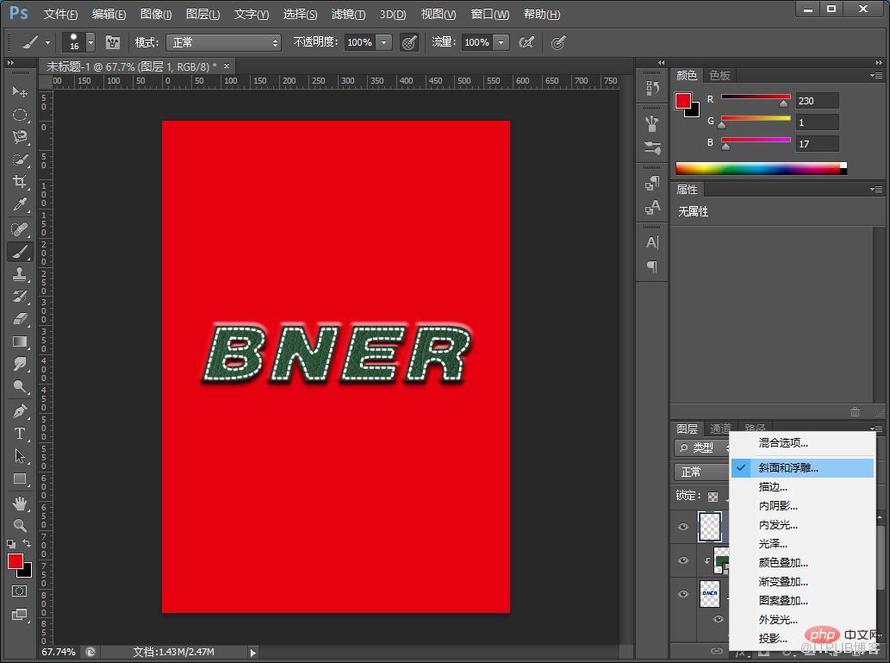Select the Crop tool
Viewport: 890px width, 663px height.
tap(20, 182)
